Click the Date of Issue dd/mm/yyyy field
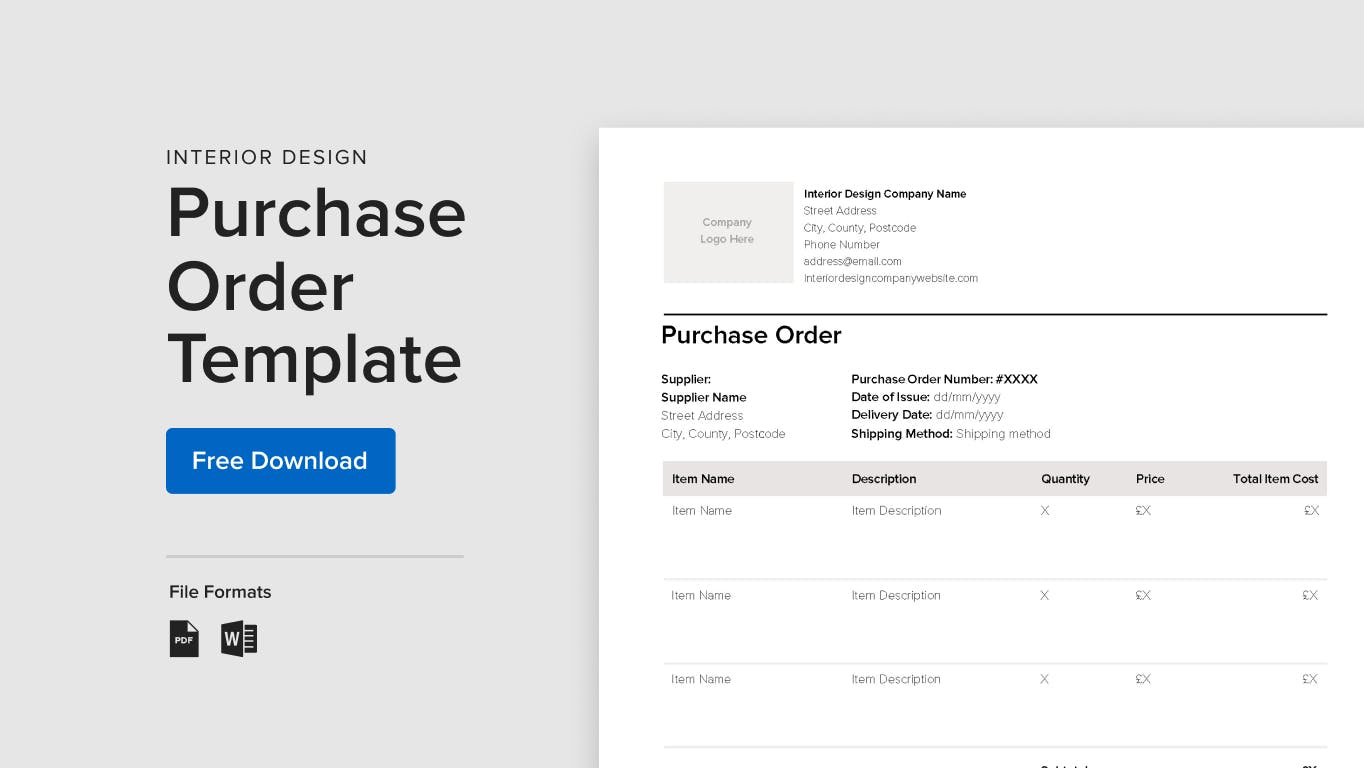This screenshot has width=1364, height=768. [926, 397]
